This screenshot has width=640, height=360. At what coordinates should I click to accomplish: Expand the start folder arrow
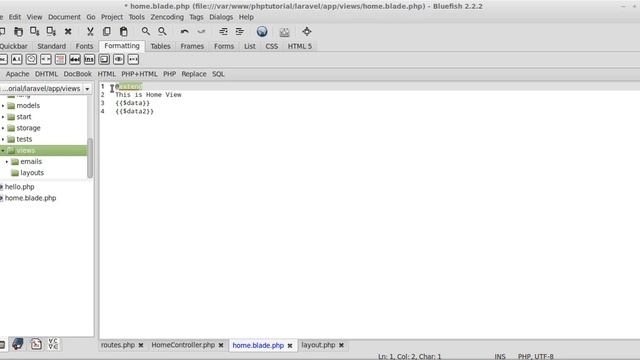click(3, 117)
